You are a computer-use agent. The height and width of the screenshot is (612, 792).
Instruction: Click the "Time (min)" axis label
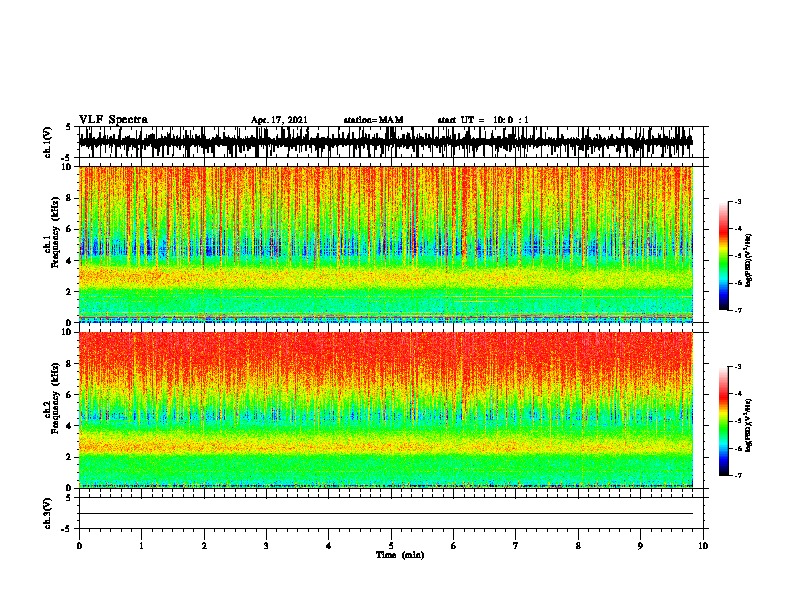(x=400, y=555)
